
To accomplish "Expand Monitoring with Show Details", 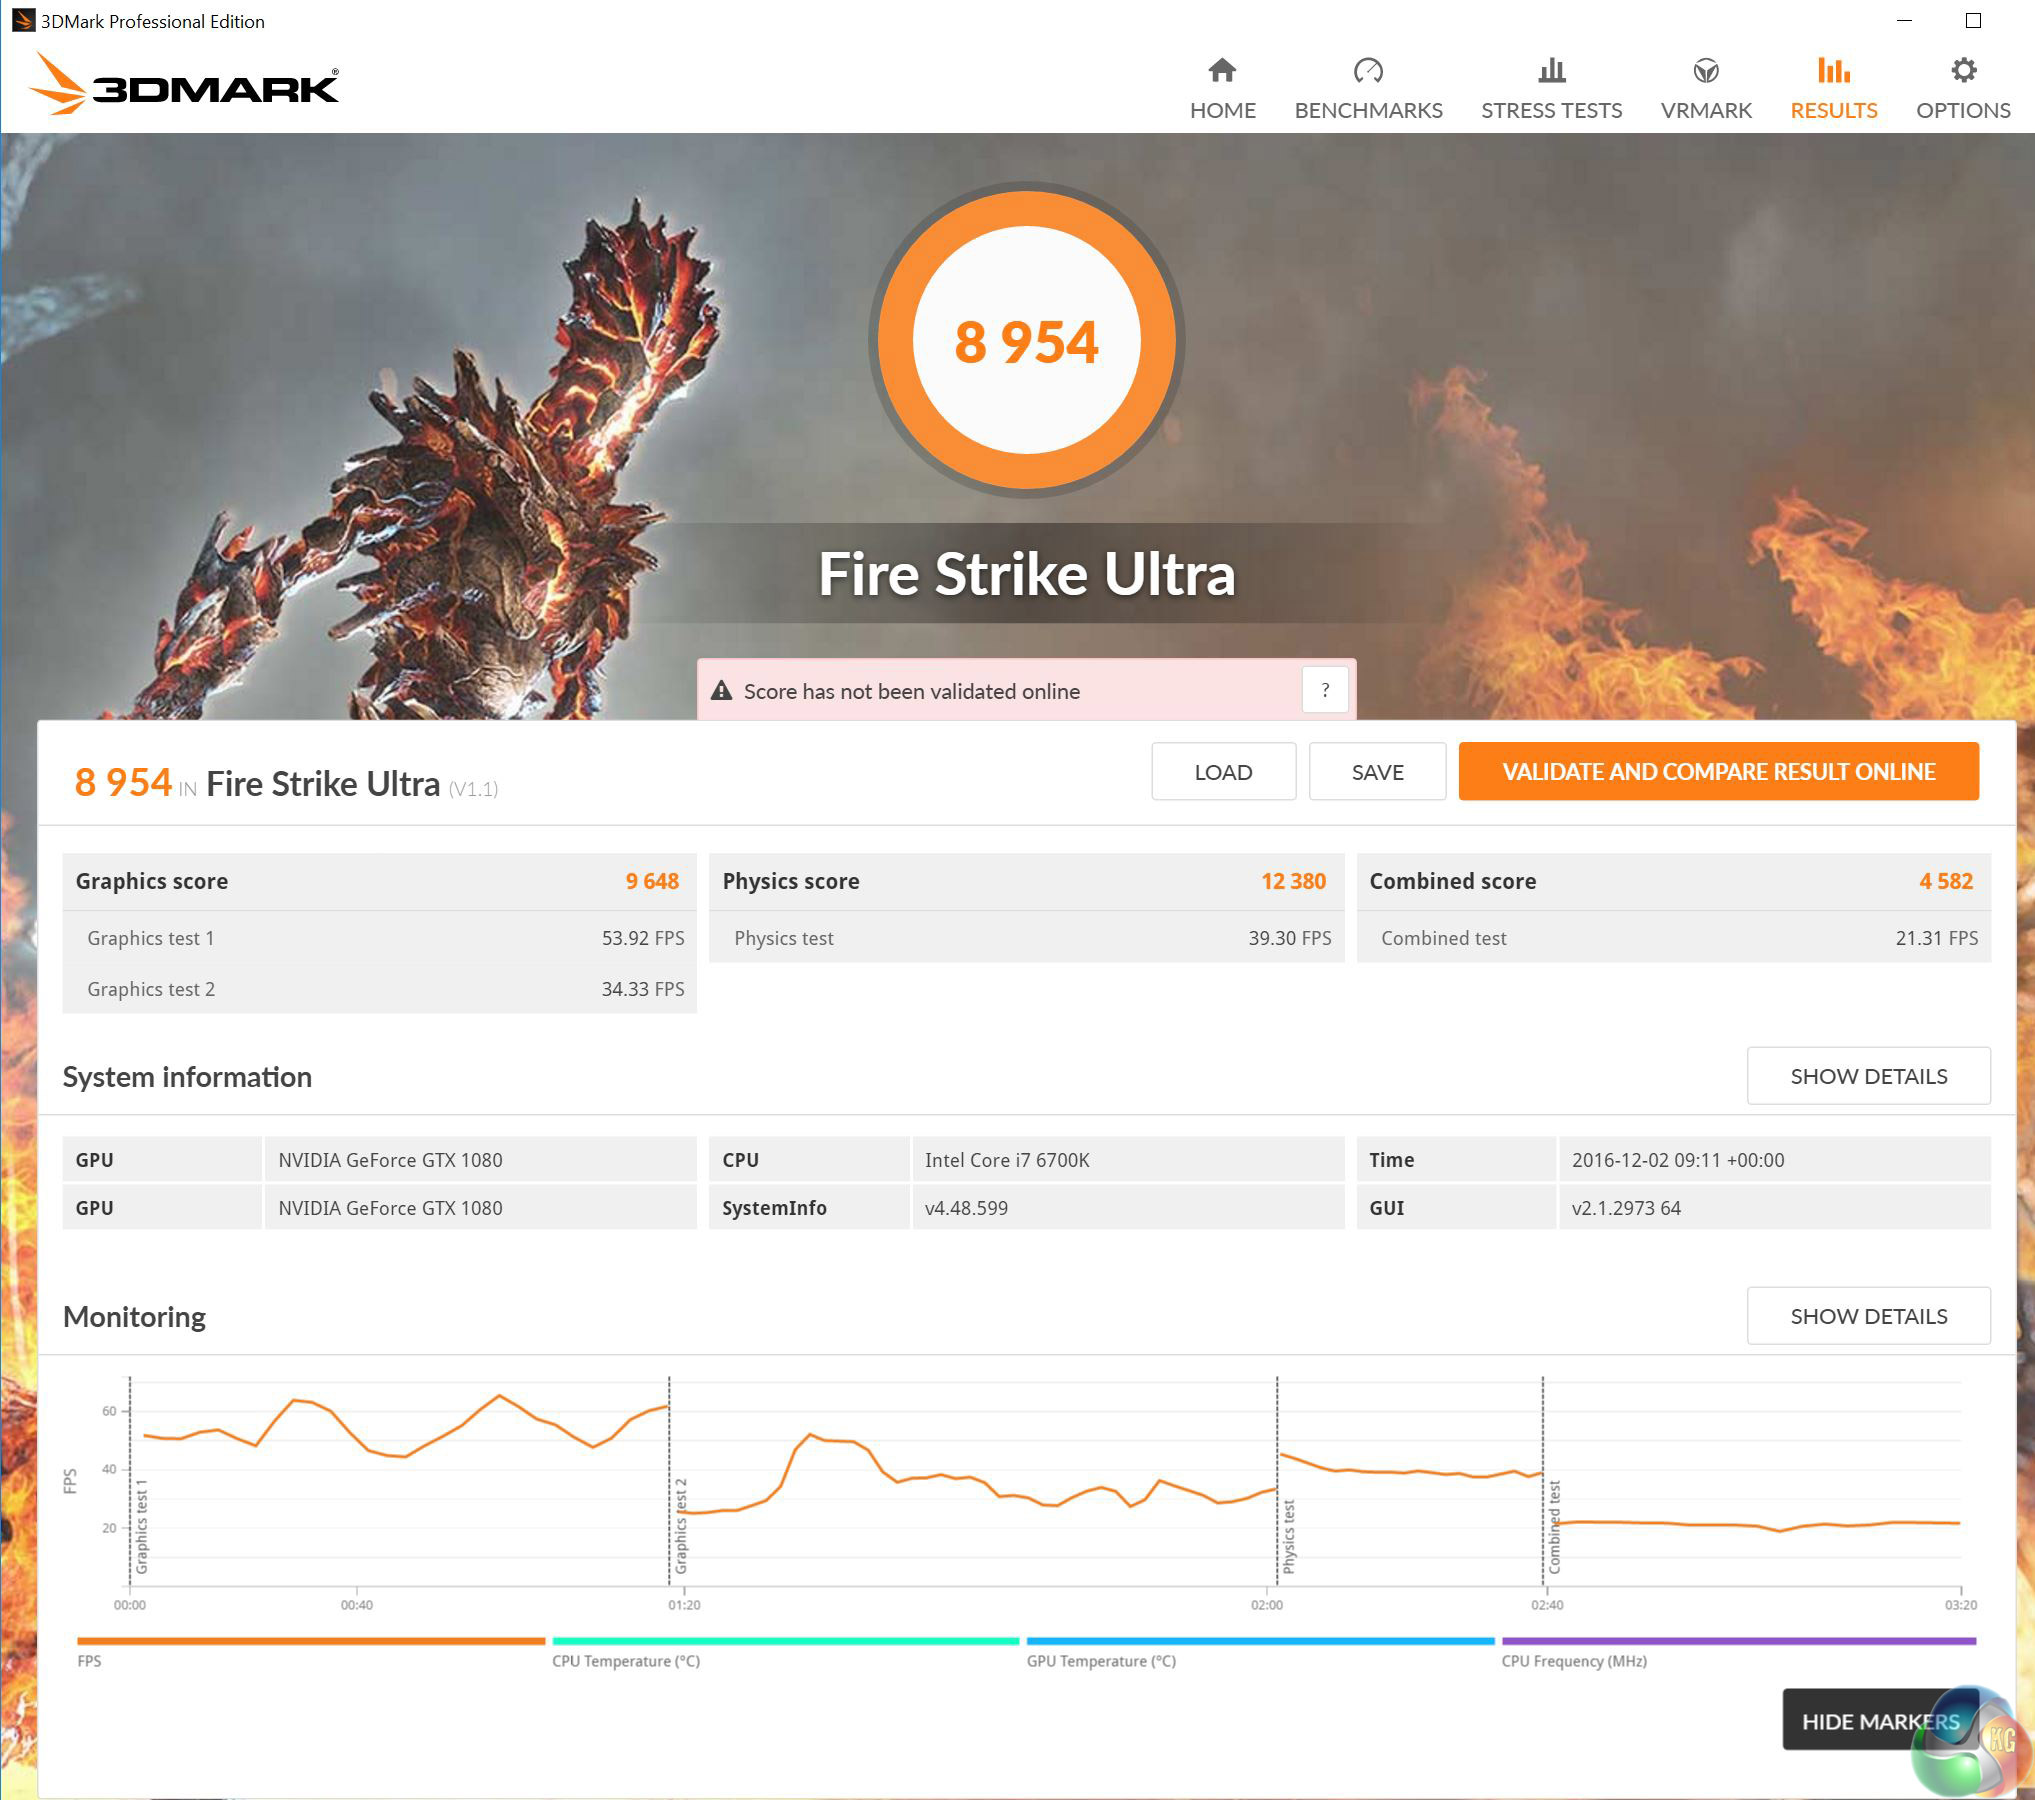I will [x=1868, y=1316].
